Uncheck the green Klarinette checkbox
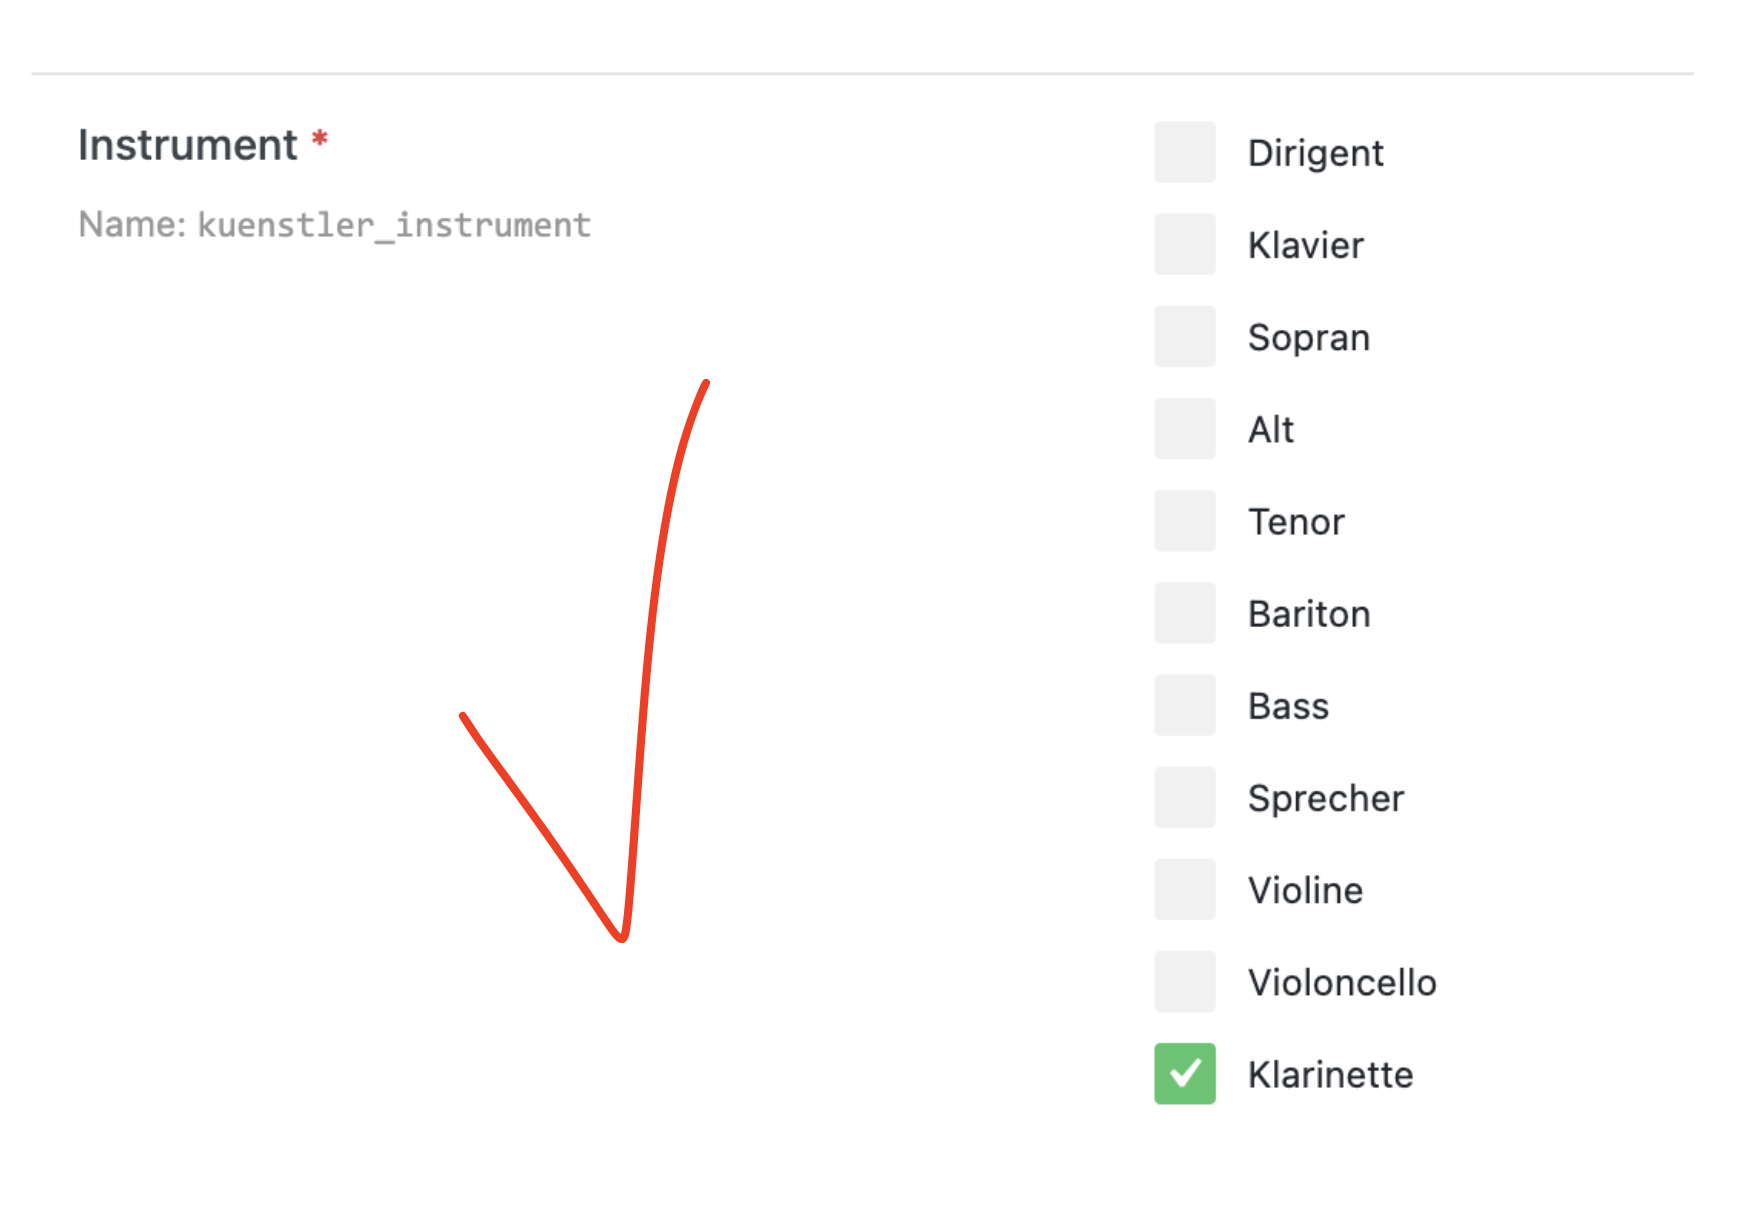This screenshot has width=1748, height=1226. [x=1184, y=1074]
